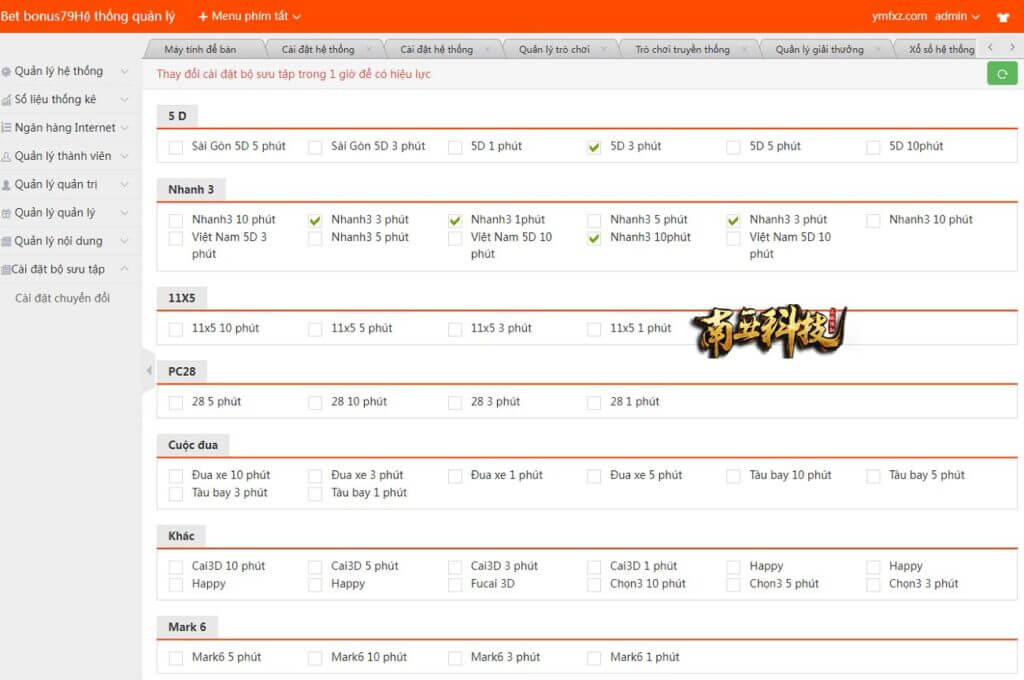Check the Tàu bay 5 phút checkbox
This screenshot has height=680, width=1024.
(873, 476)
